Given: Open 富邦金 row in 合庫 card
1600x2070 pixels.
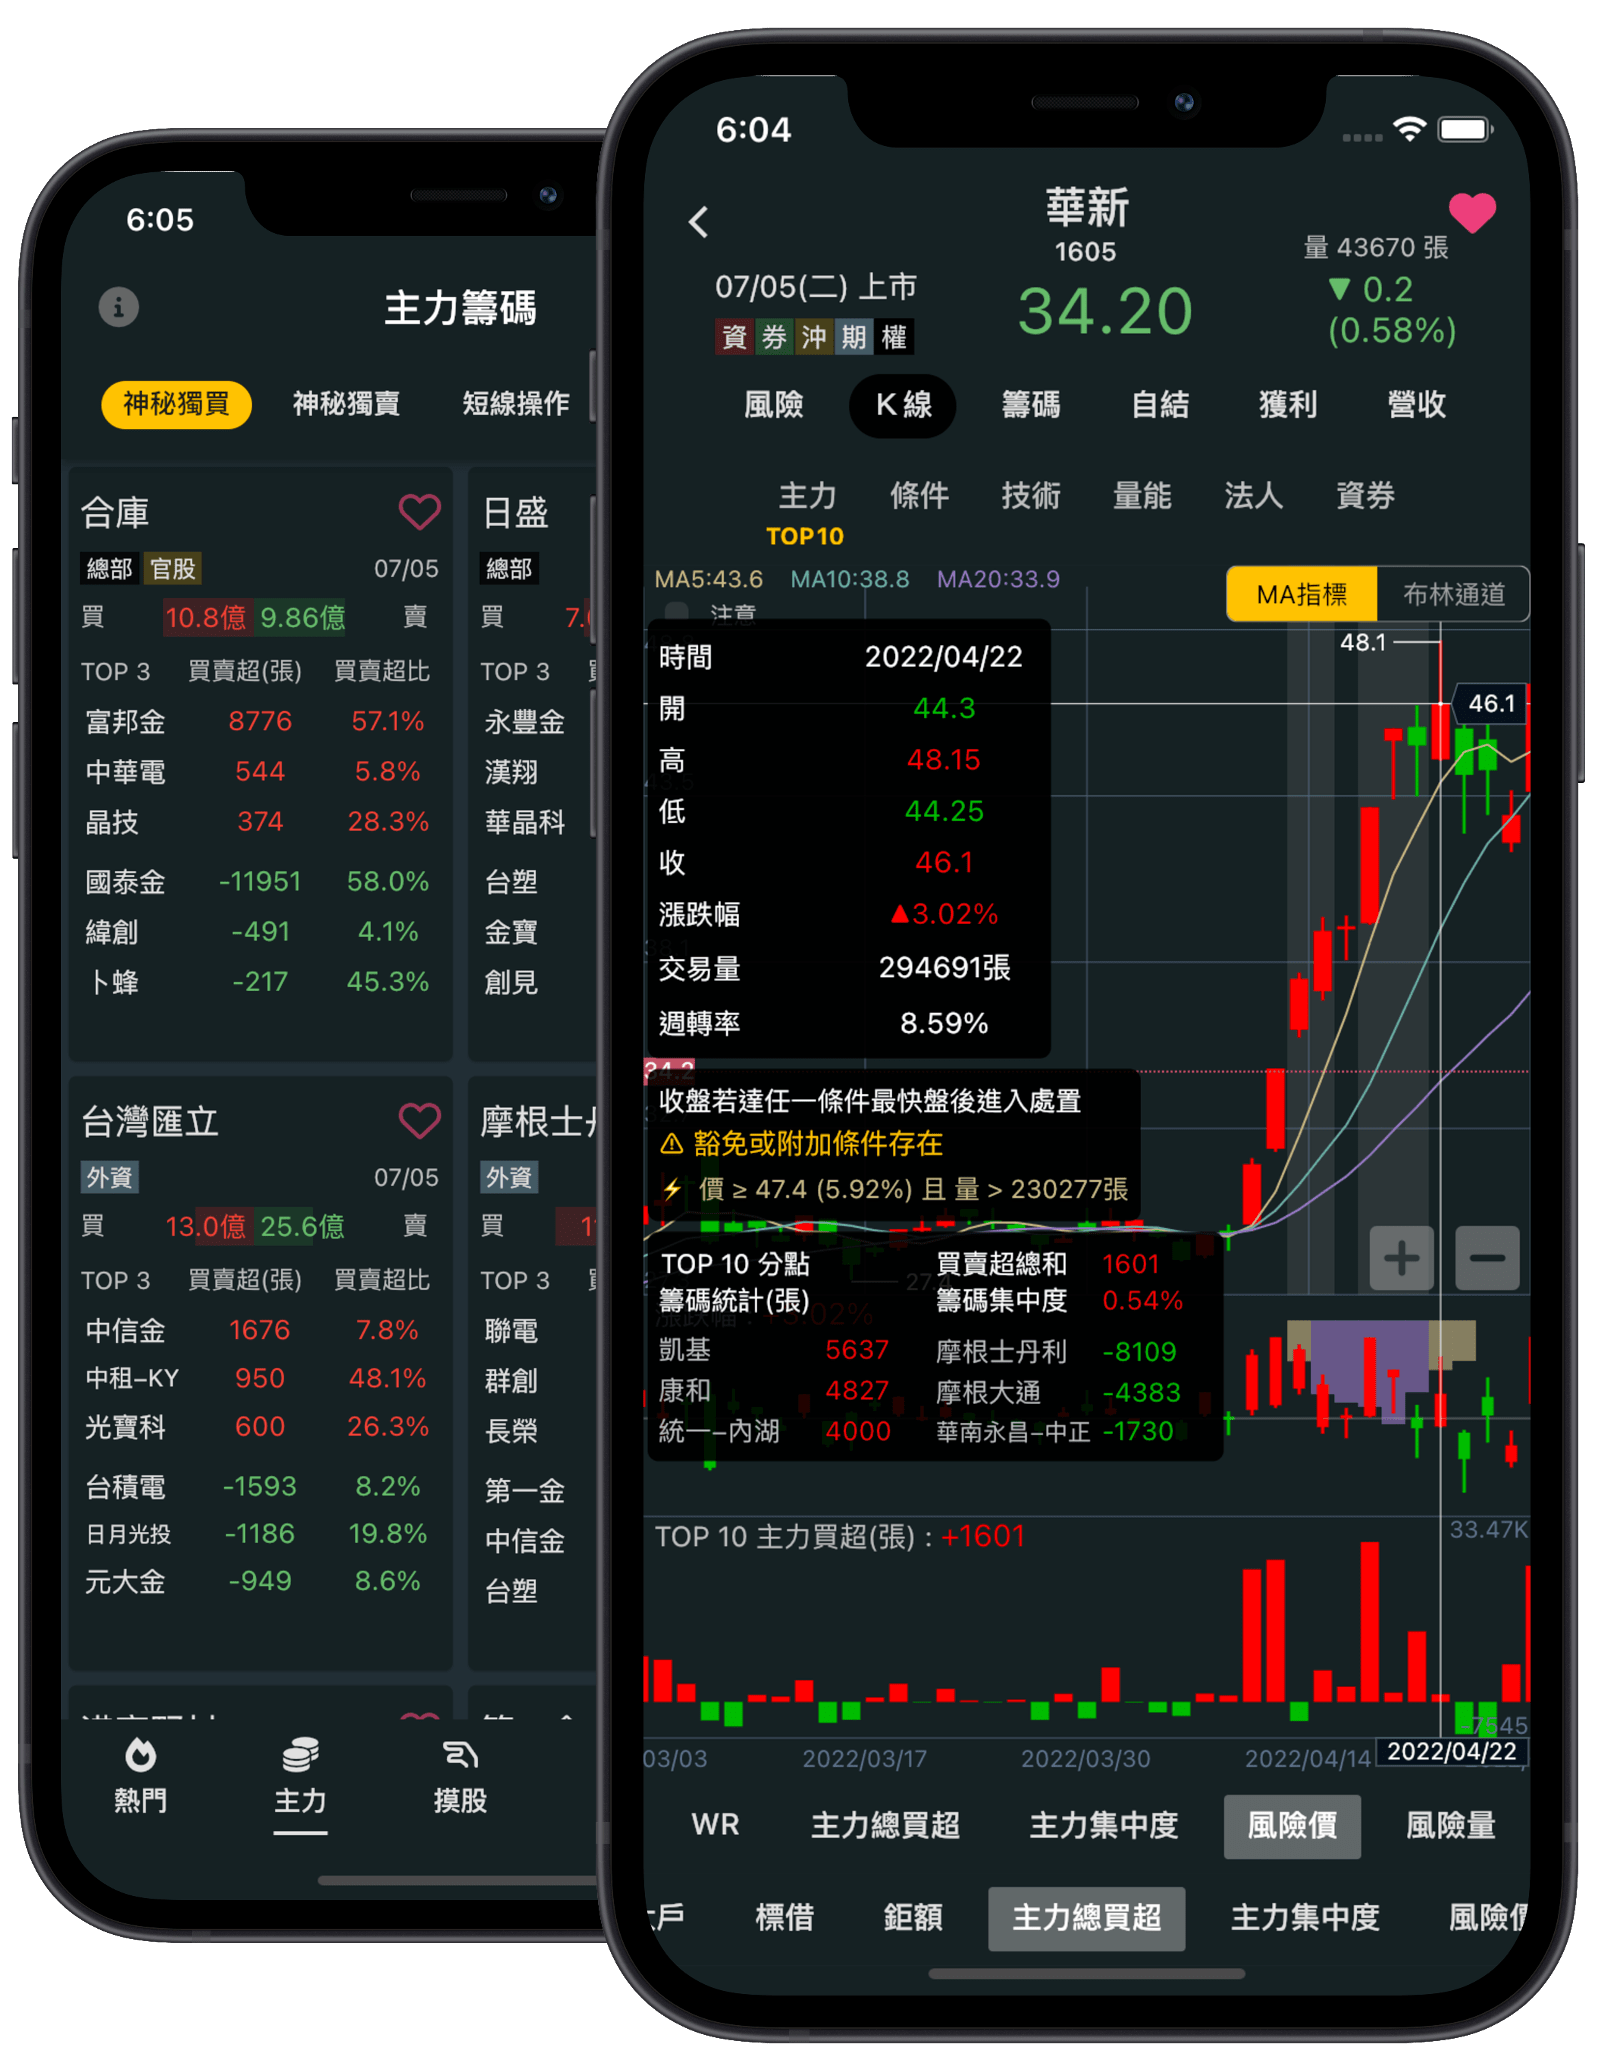Looking at the screenshot, I should point(258,721).
